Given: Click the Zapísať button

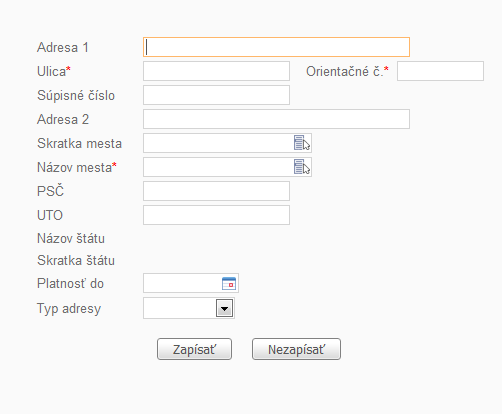Looking at the screenshot, I should coord(194,349).
